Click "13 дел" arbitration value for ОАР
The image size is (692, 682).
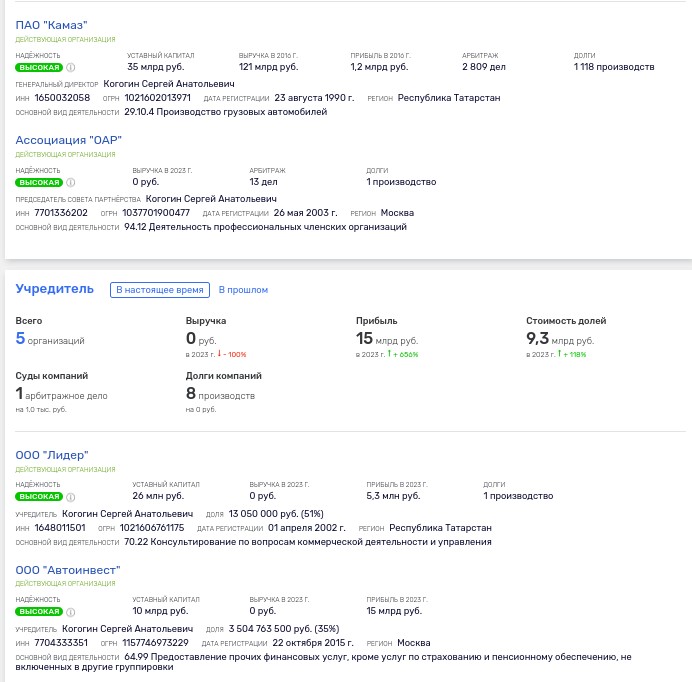263,182
